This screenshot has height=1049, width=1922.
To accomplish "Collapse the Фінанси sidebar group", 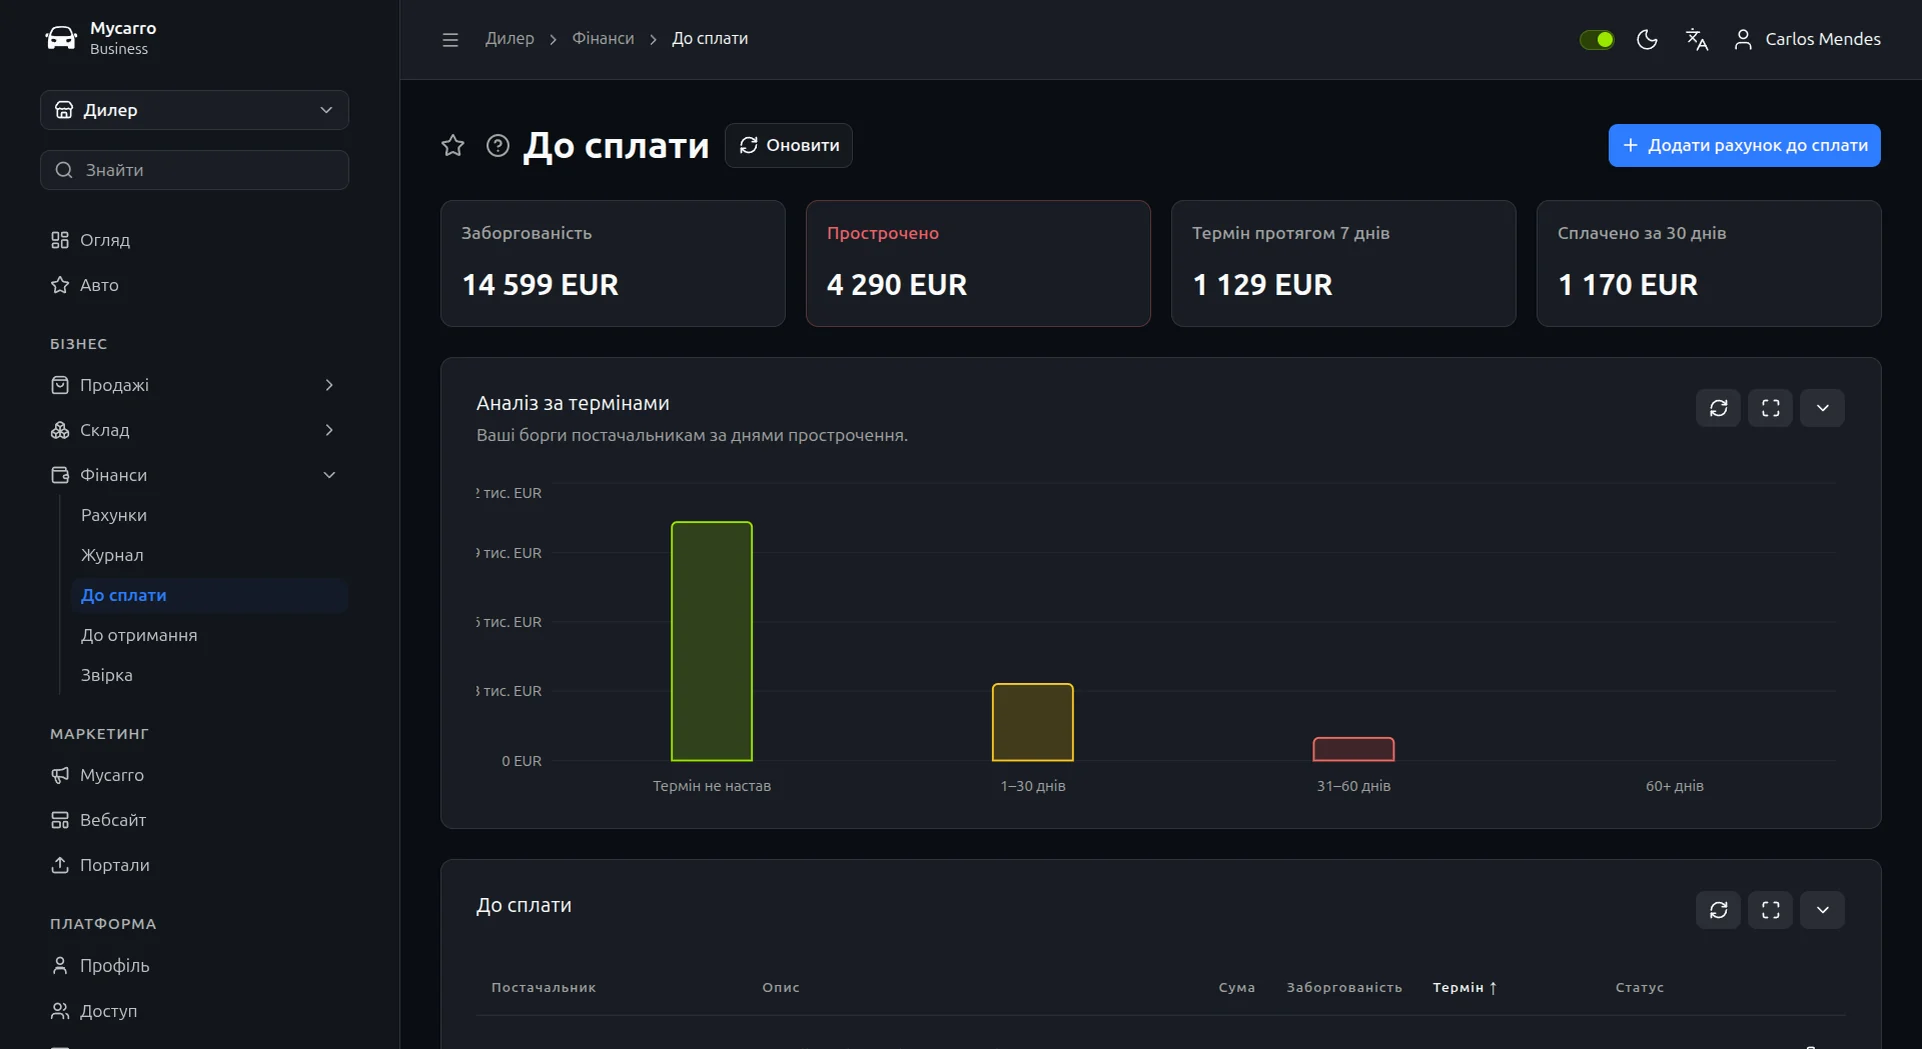I will (195, 475).
